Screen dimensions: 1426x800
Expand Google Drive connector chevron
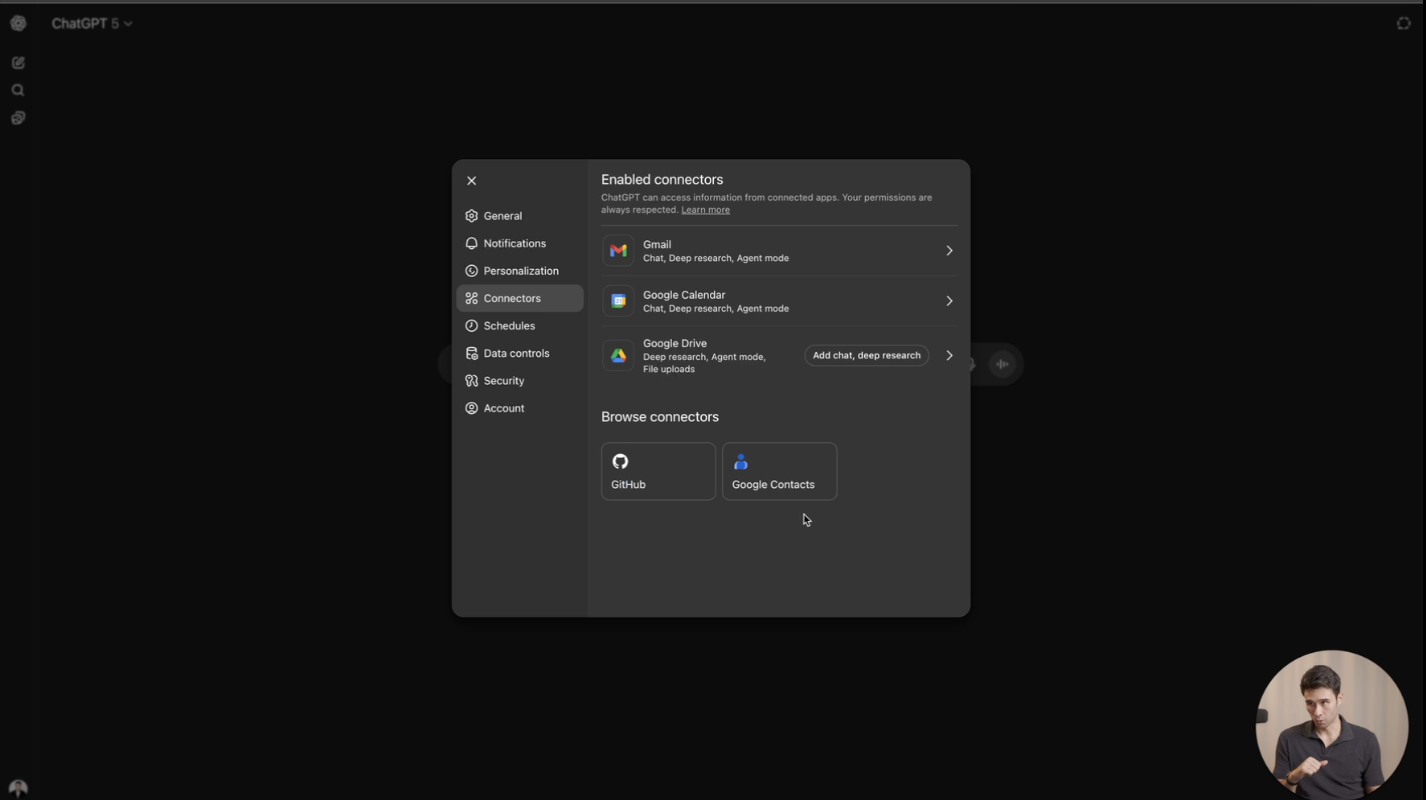949,355
